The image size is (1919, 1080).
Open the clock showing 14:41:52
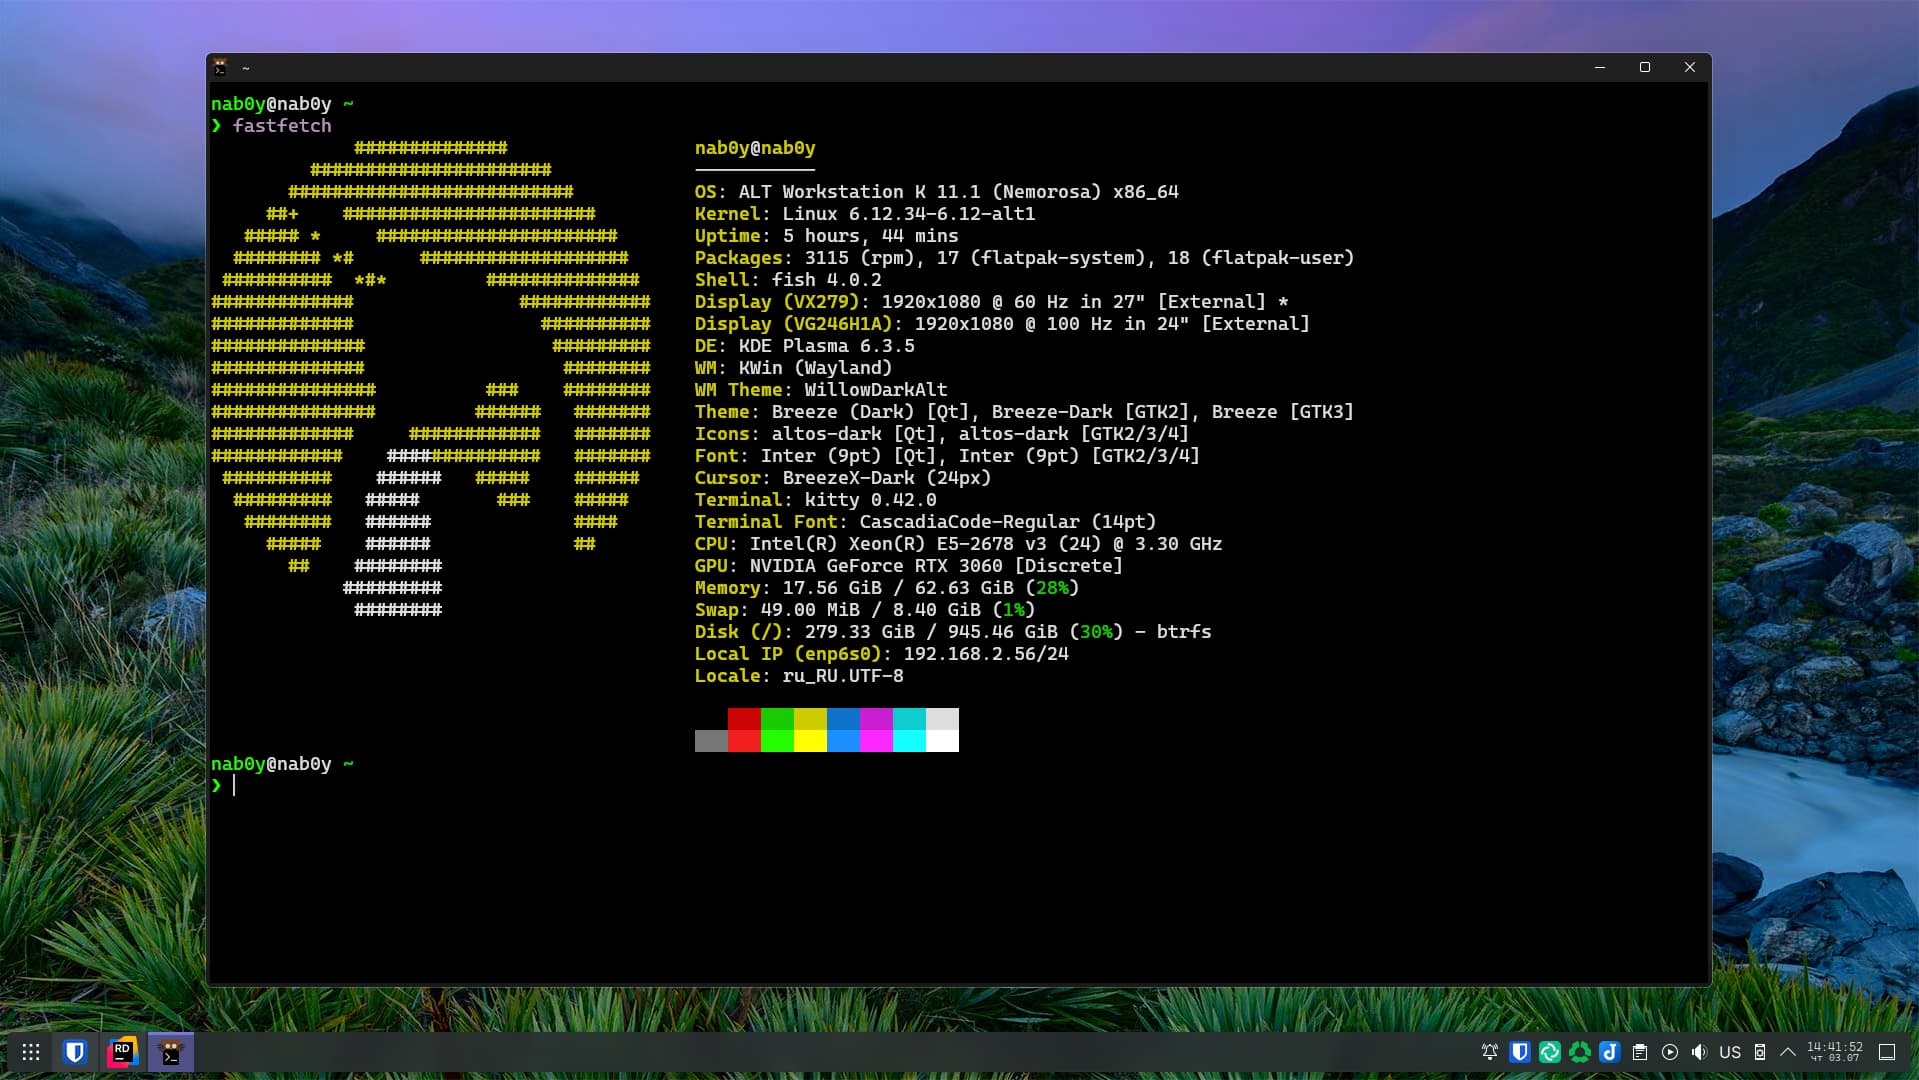click(x=1835, y=1052)
